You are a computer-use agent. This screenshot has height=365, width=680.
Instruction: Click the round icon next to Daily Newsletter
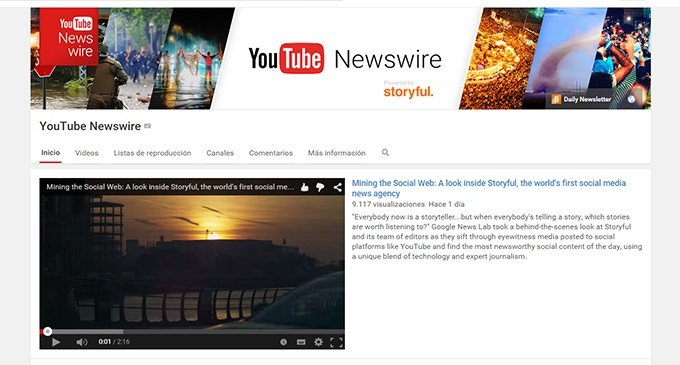[631, 99]
